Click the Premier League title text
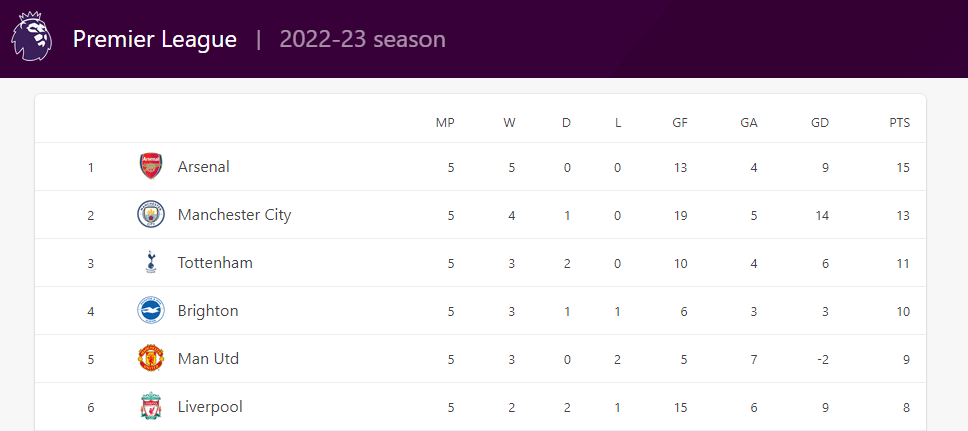The height and width of the screenshot is (431, 968). (154, 39)
